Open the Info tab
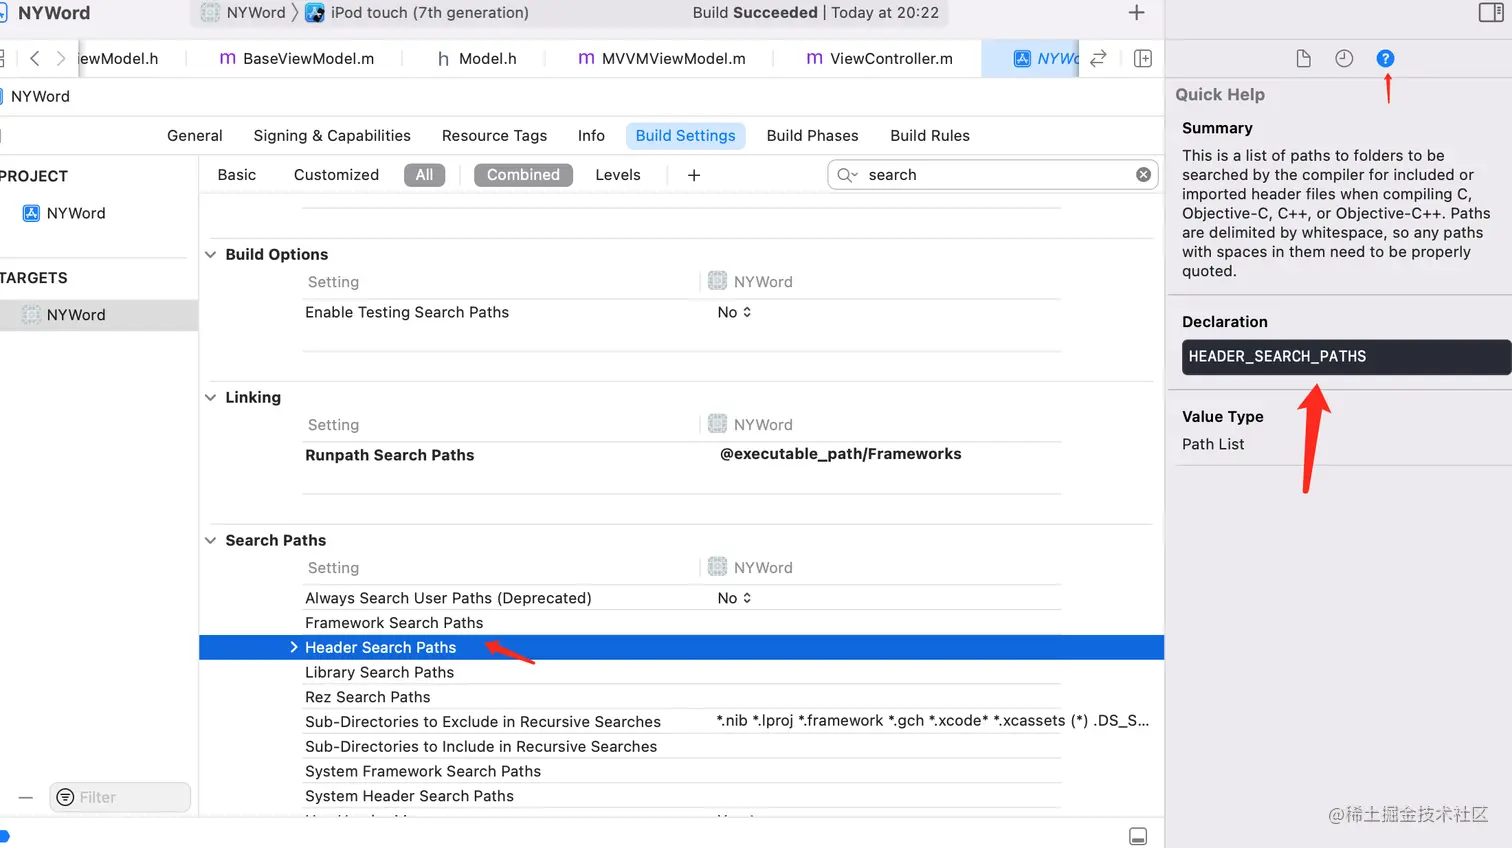Screen dimensions: 1512x848 pos(591,136)
